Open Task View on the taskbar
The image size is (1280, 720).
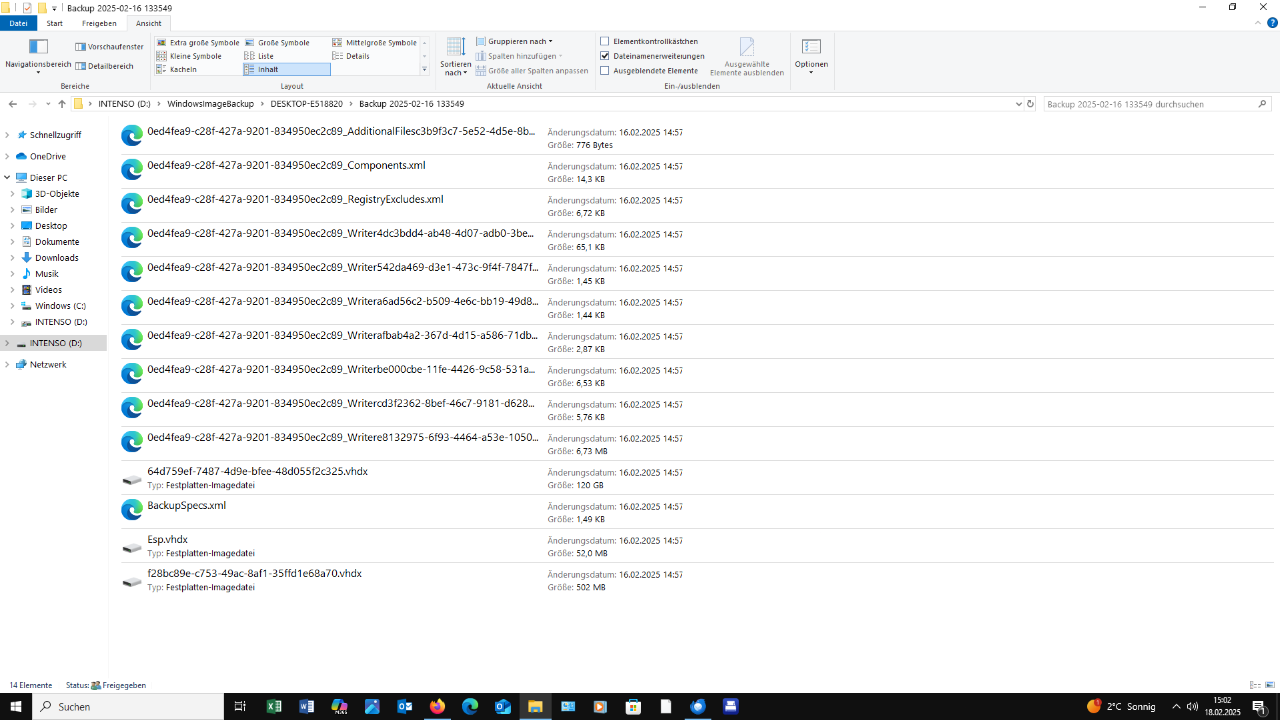point(240,706)
